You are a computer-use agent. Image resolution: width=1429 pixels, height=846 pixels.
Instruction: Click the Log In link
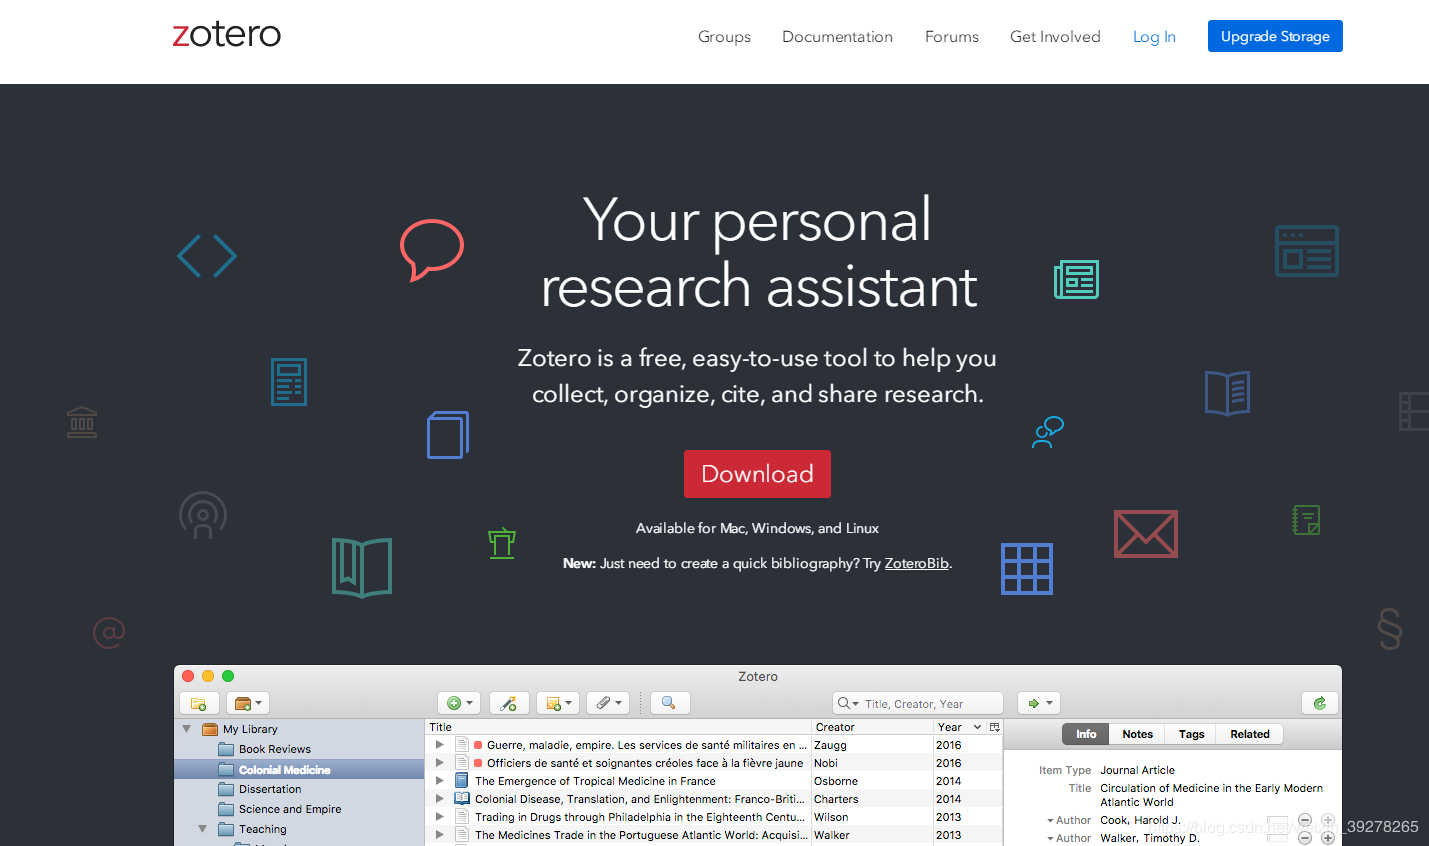click(1154, 36)
